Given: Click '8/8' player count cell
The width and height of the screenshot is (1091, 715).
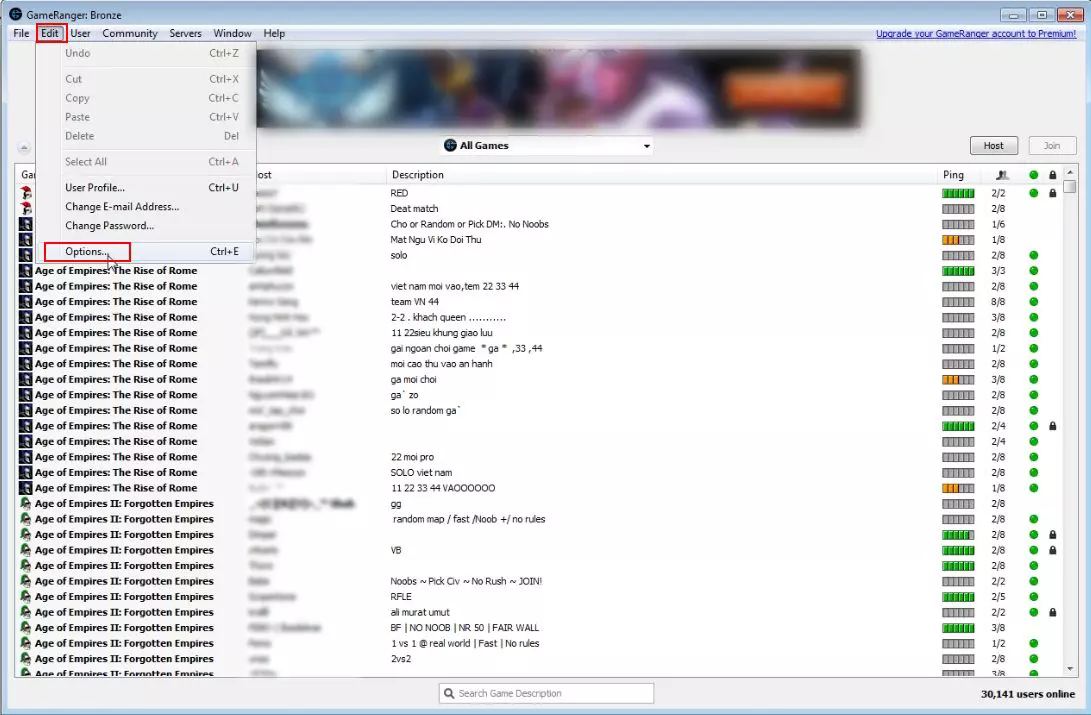Looking at the screenshot, I should click(x=998, y=301).
